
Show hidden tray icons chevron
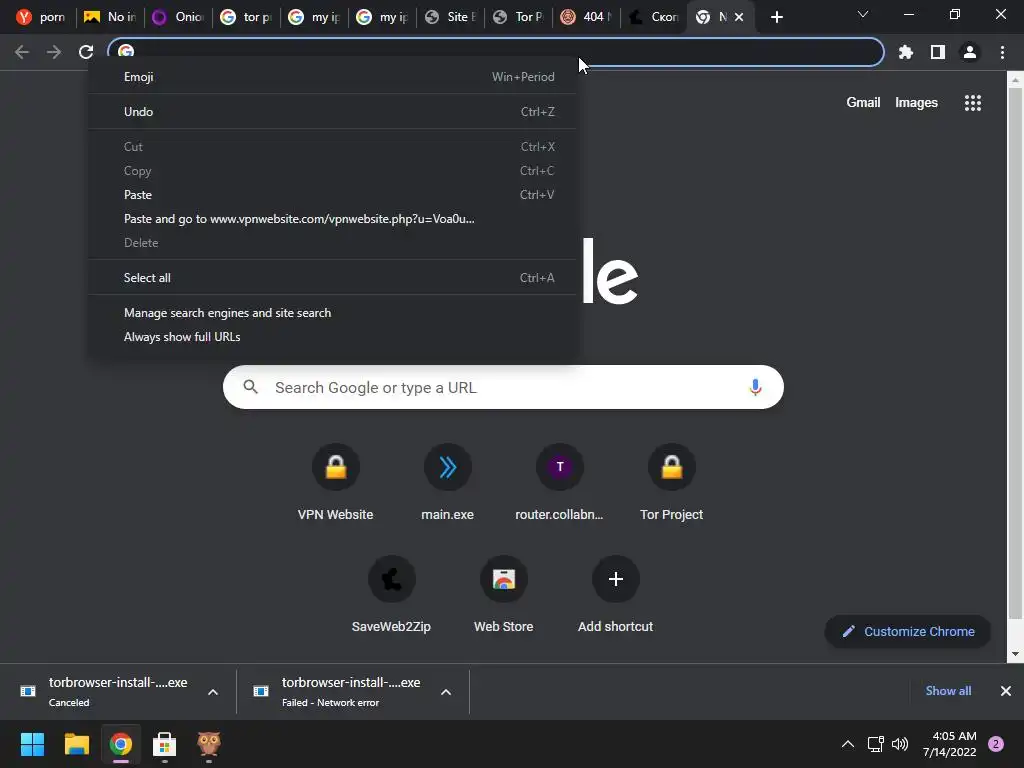[x=848, y=744]
